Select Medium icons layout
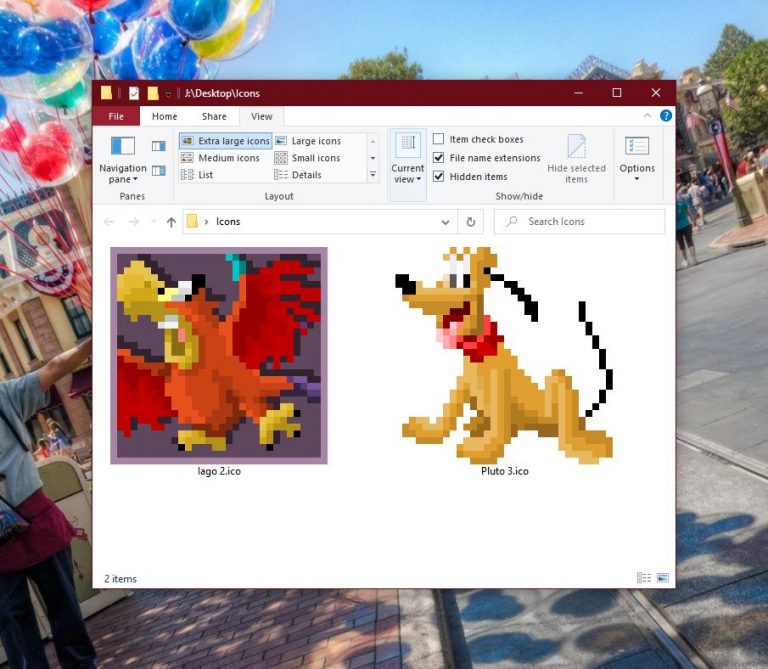The width and height of the screenshot is (768, 669). click(x=220, y=158)
